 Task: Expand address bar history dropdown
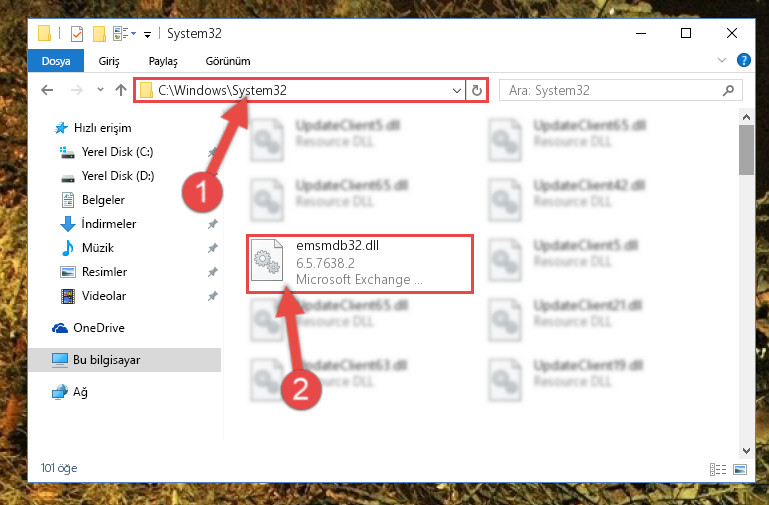coord(457,91)
